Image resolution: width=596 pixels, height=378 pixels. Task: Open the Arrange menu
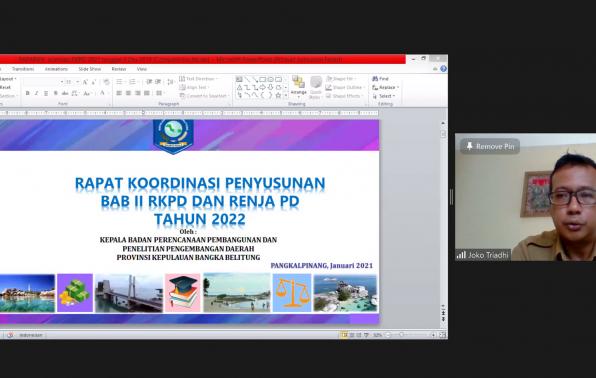(x=298, y=86)
